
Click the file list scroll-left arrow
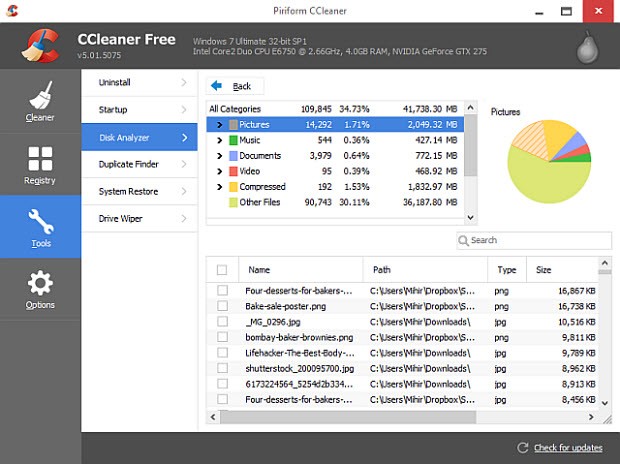(213, 417)
